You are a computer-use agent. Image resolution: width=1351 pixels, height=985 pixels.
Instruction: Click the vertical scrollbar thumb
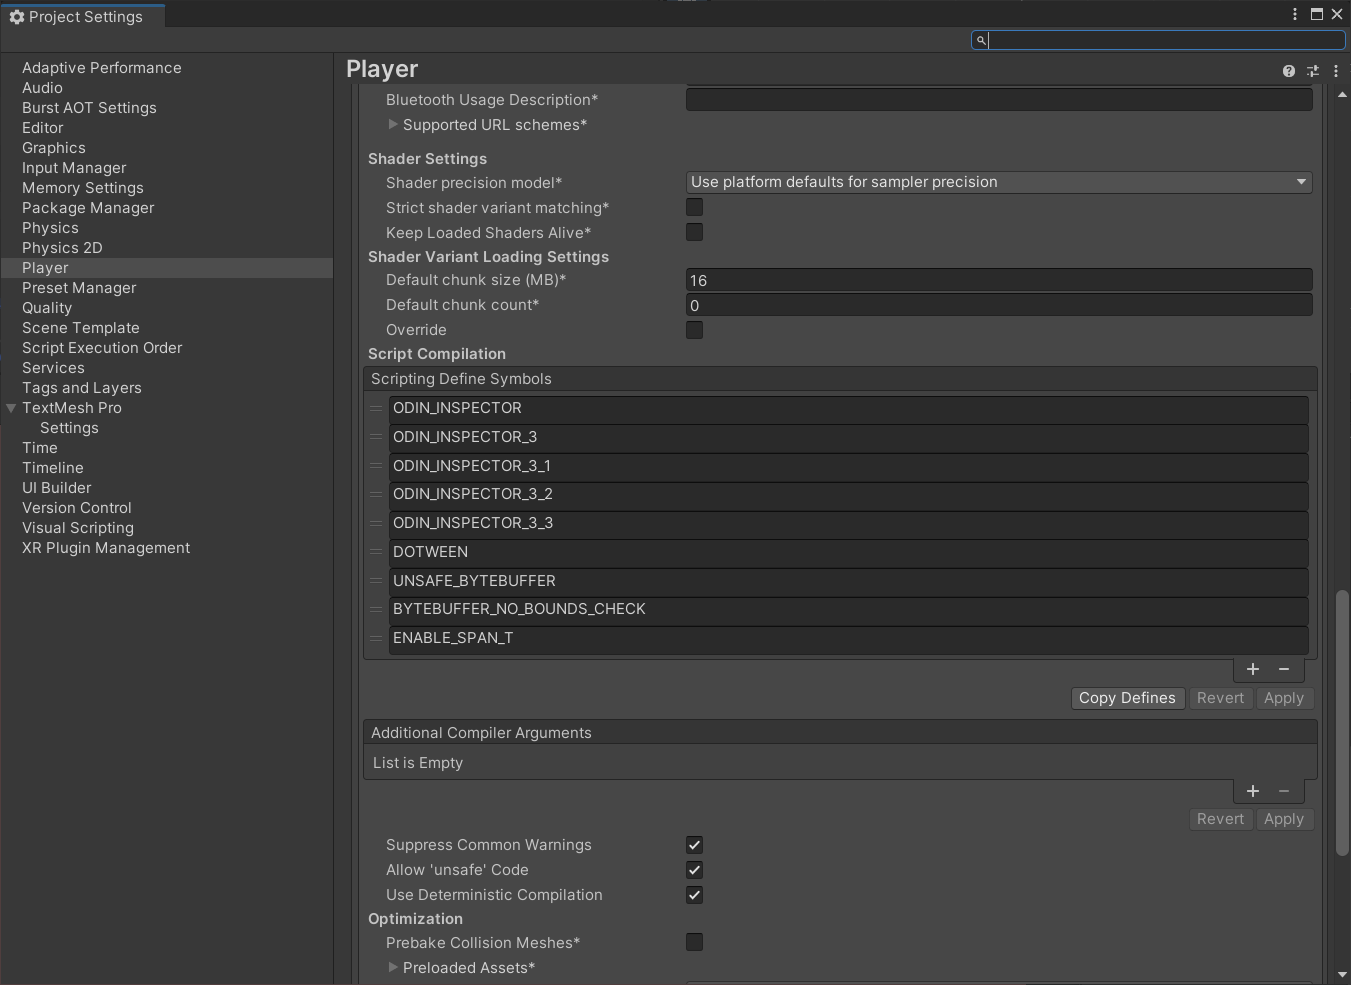point(1342,723)
